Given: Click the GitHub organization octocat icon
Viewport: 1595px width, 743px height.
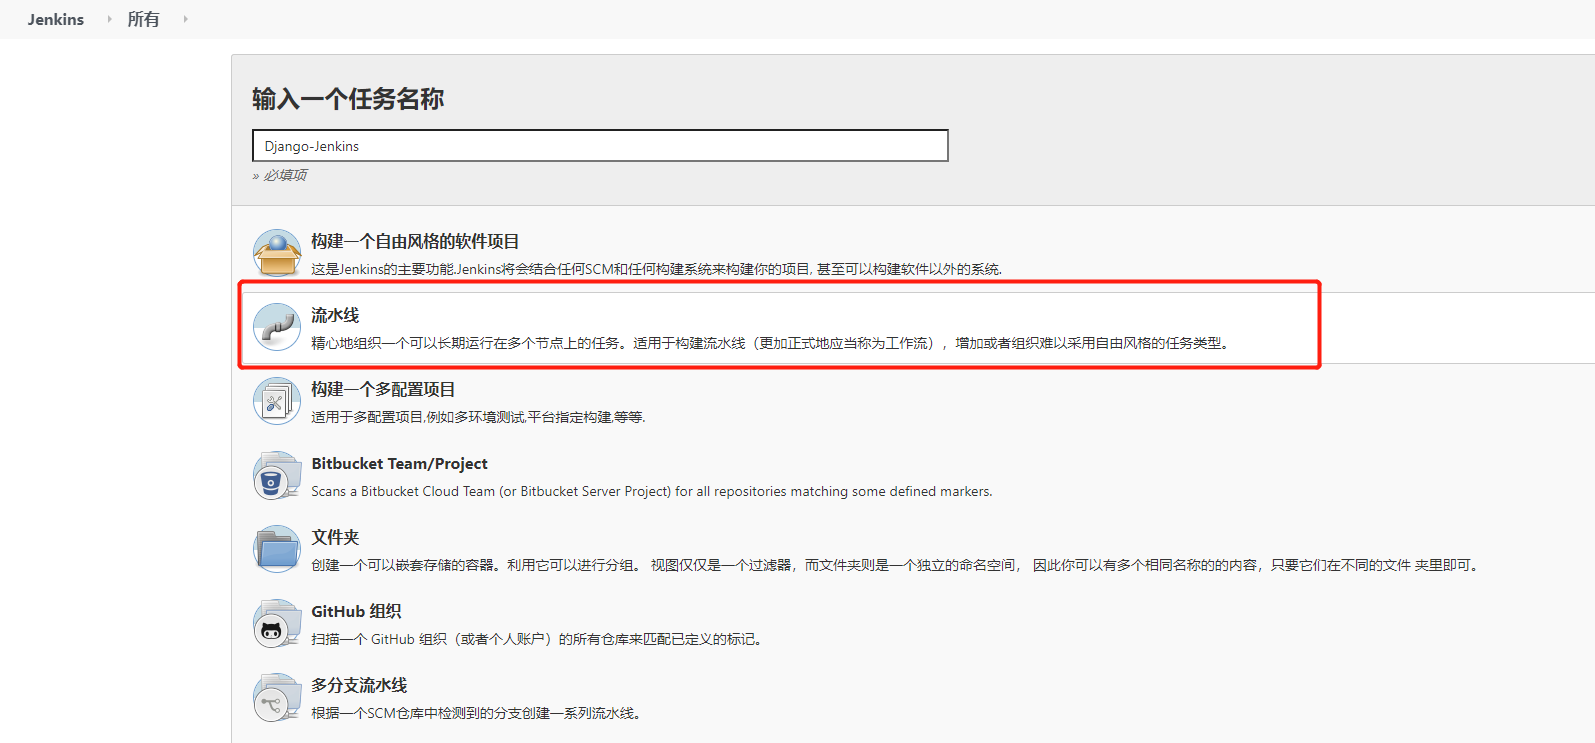Looking at the screenshot, I should 277,623.
